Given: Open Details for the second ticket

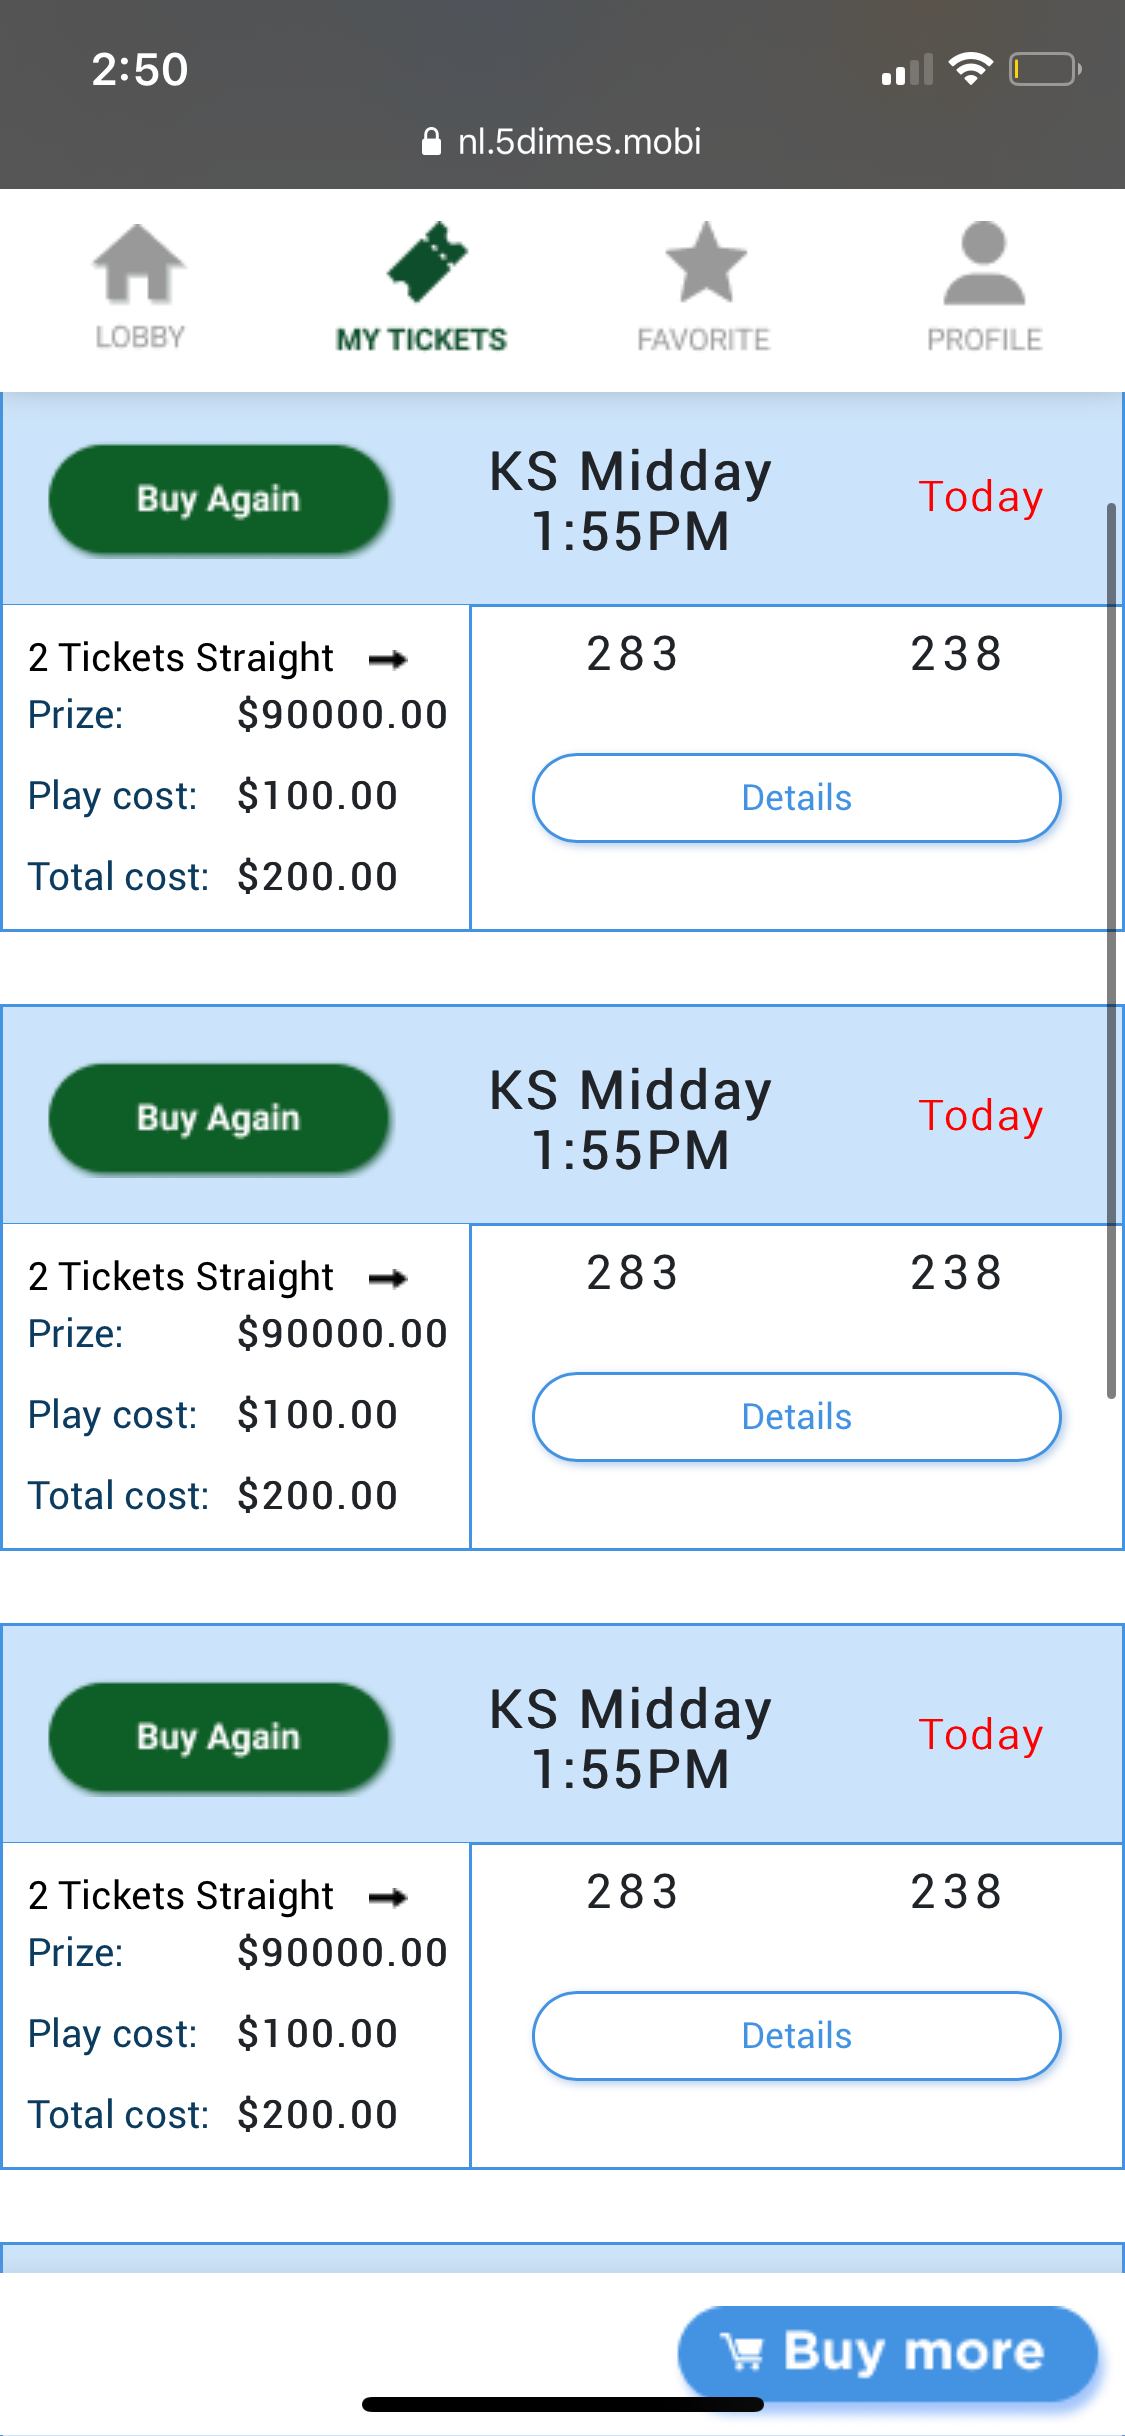Looking at the screenshot, I should (796, 1417).
